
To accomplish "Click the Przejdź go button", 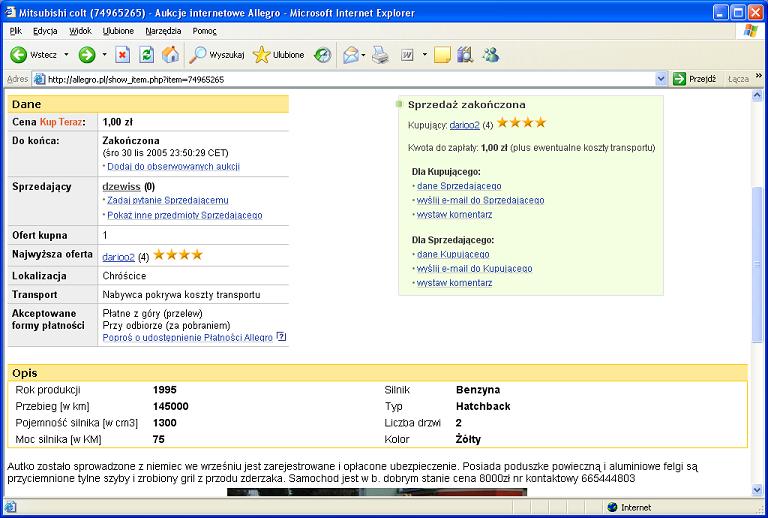I will [695, 79].
